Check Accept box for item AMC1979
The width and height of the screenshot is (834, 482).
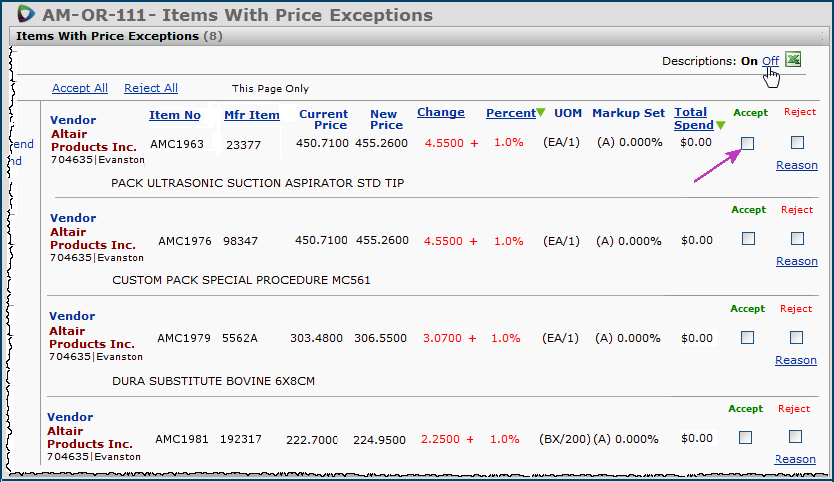point(747,337)
